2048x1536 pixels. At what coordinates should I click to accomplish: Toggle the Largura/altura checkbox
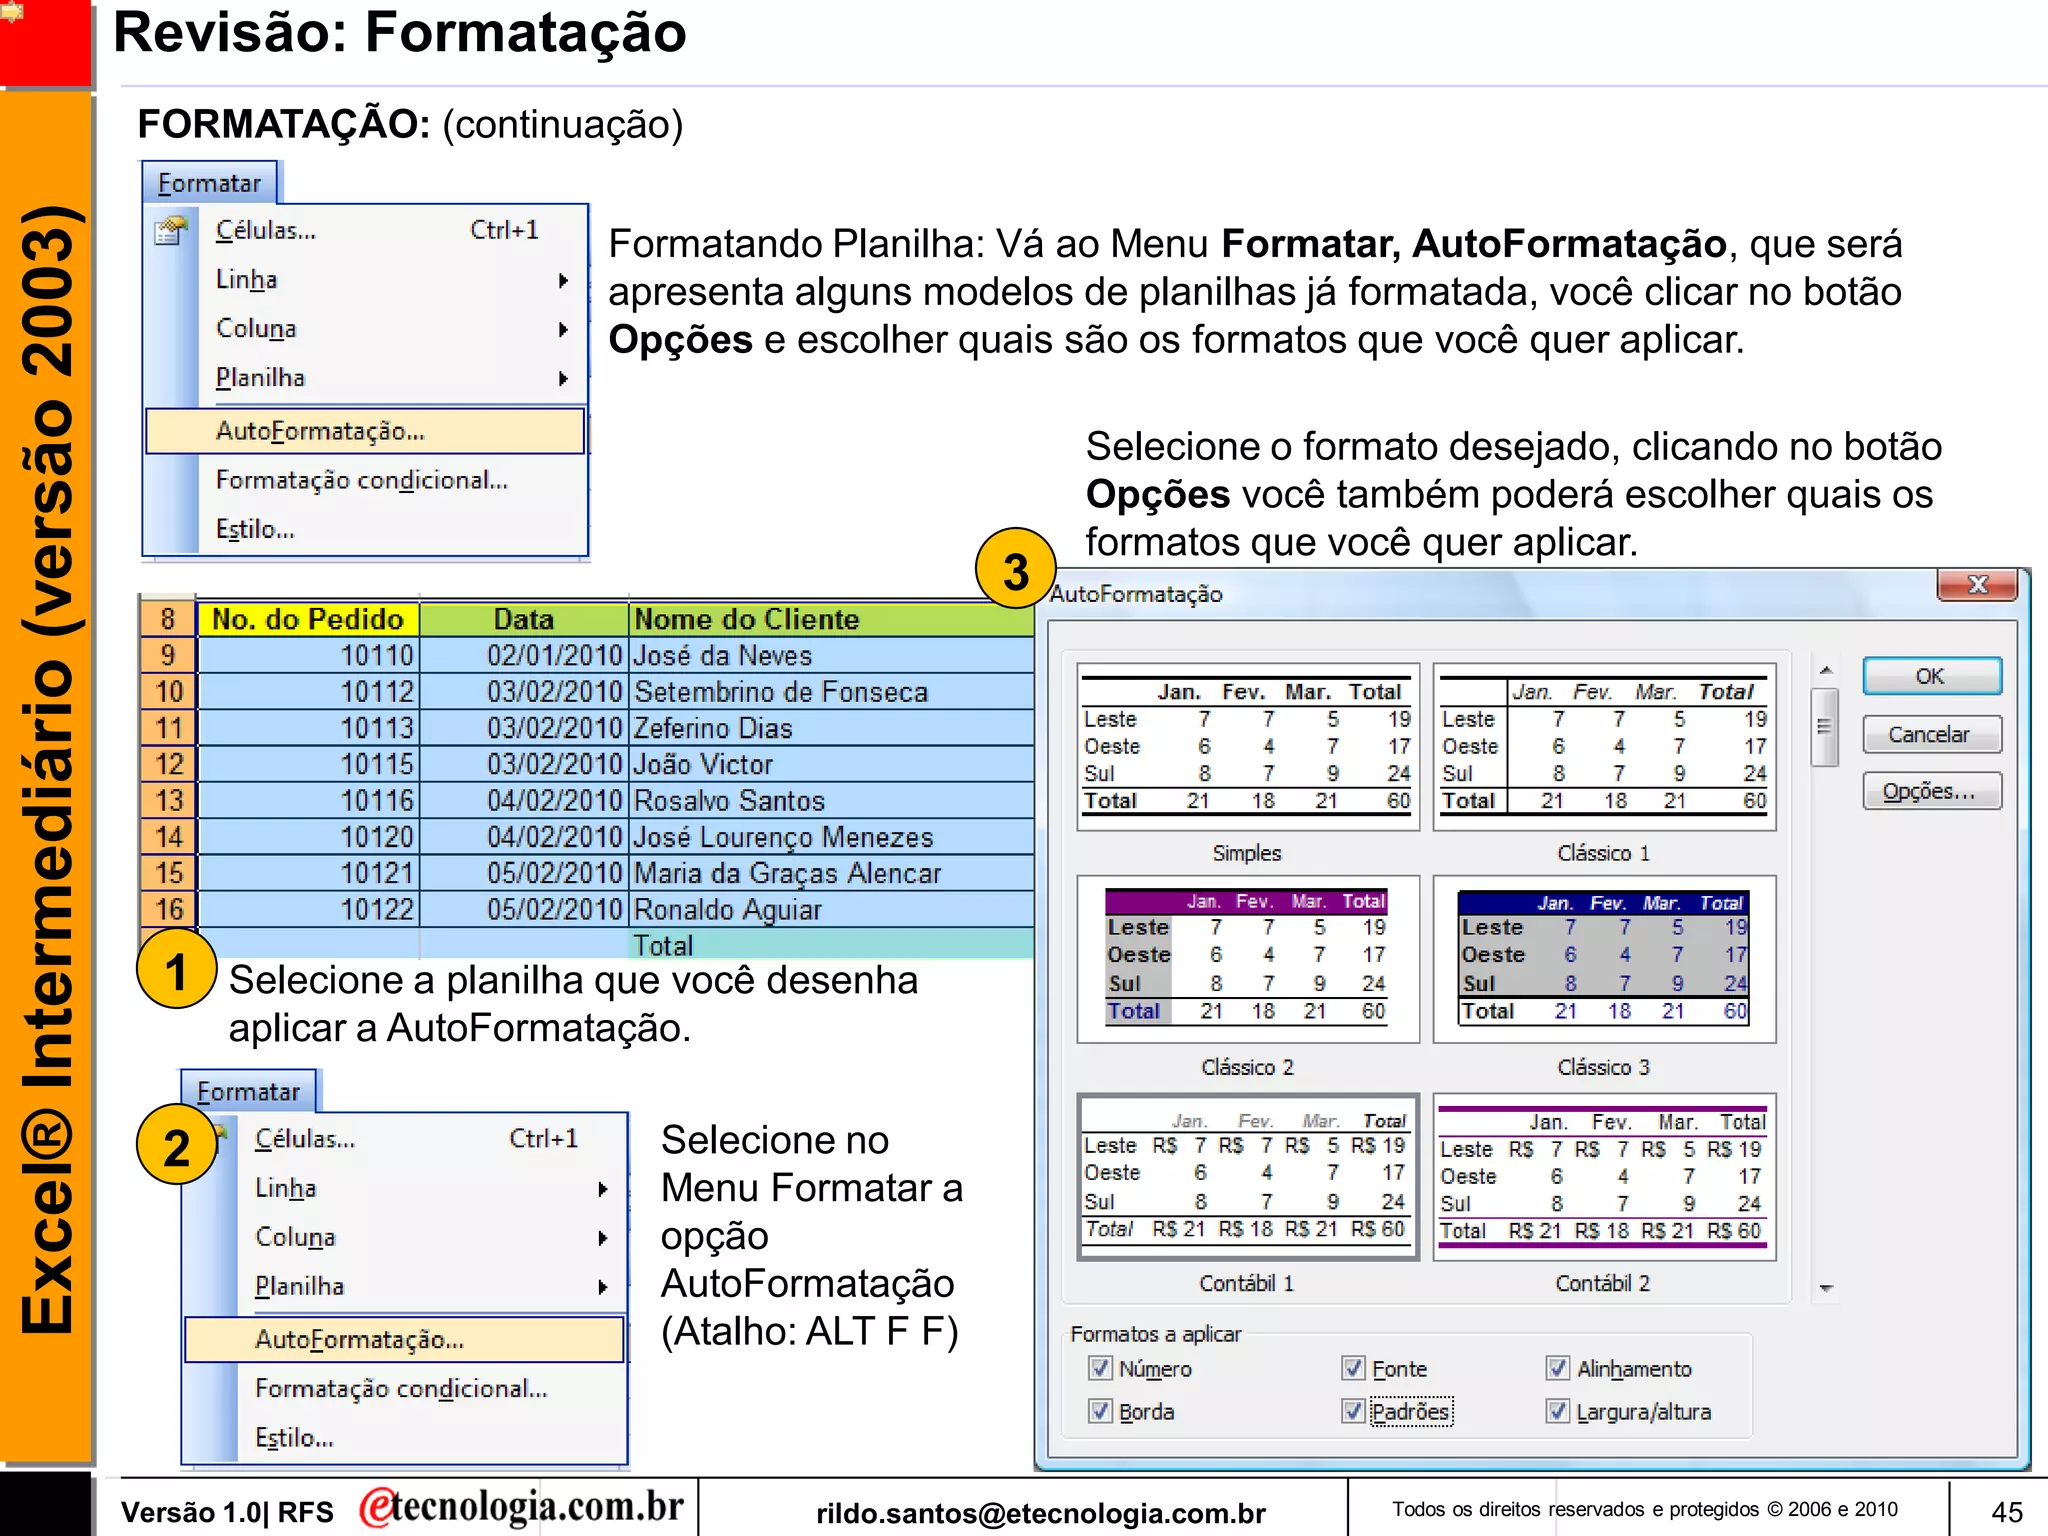tap(1558, 1411)
